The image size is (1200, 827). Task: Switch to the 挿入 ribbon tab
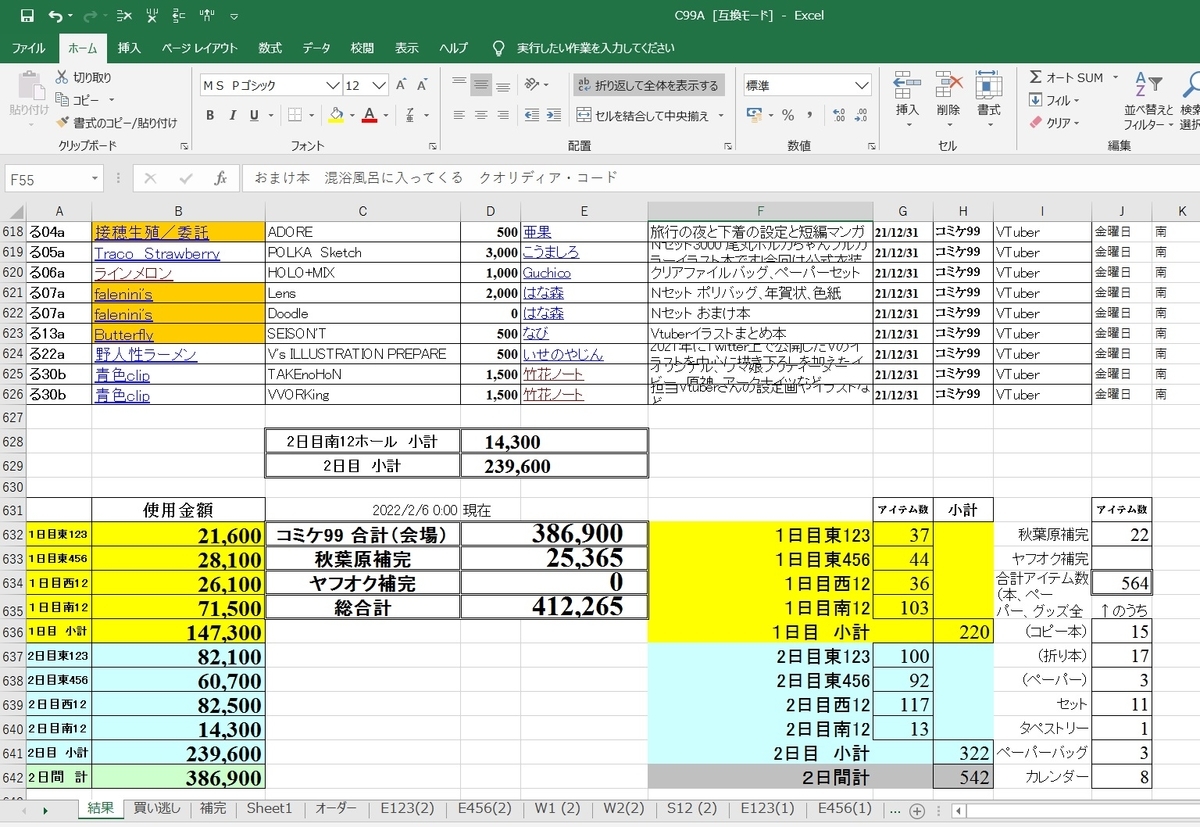(129, 48)
